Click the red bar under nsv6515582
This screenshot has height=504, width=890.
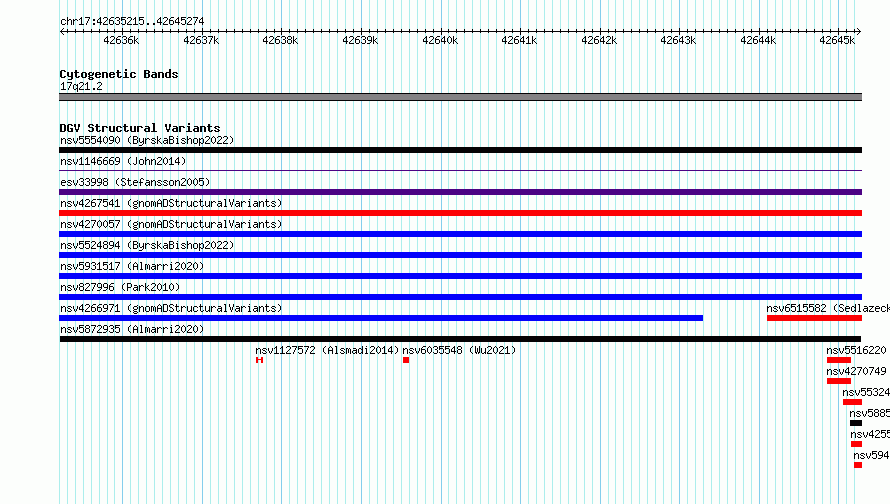click(x=815, y=318)
